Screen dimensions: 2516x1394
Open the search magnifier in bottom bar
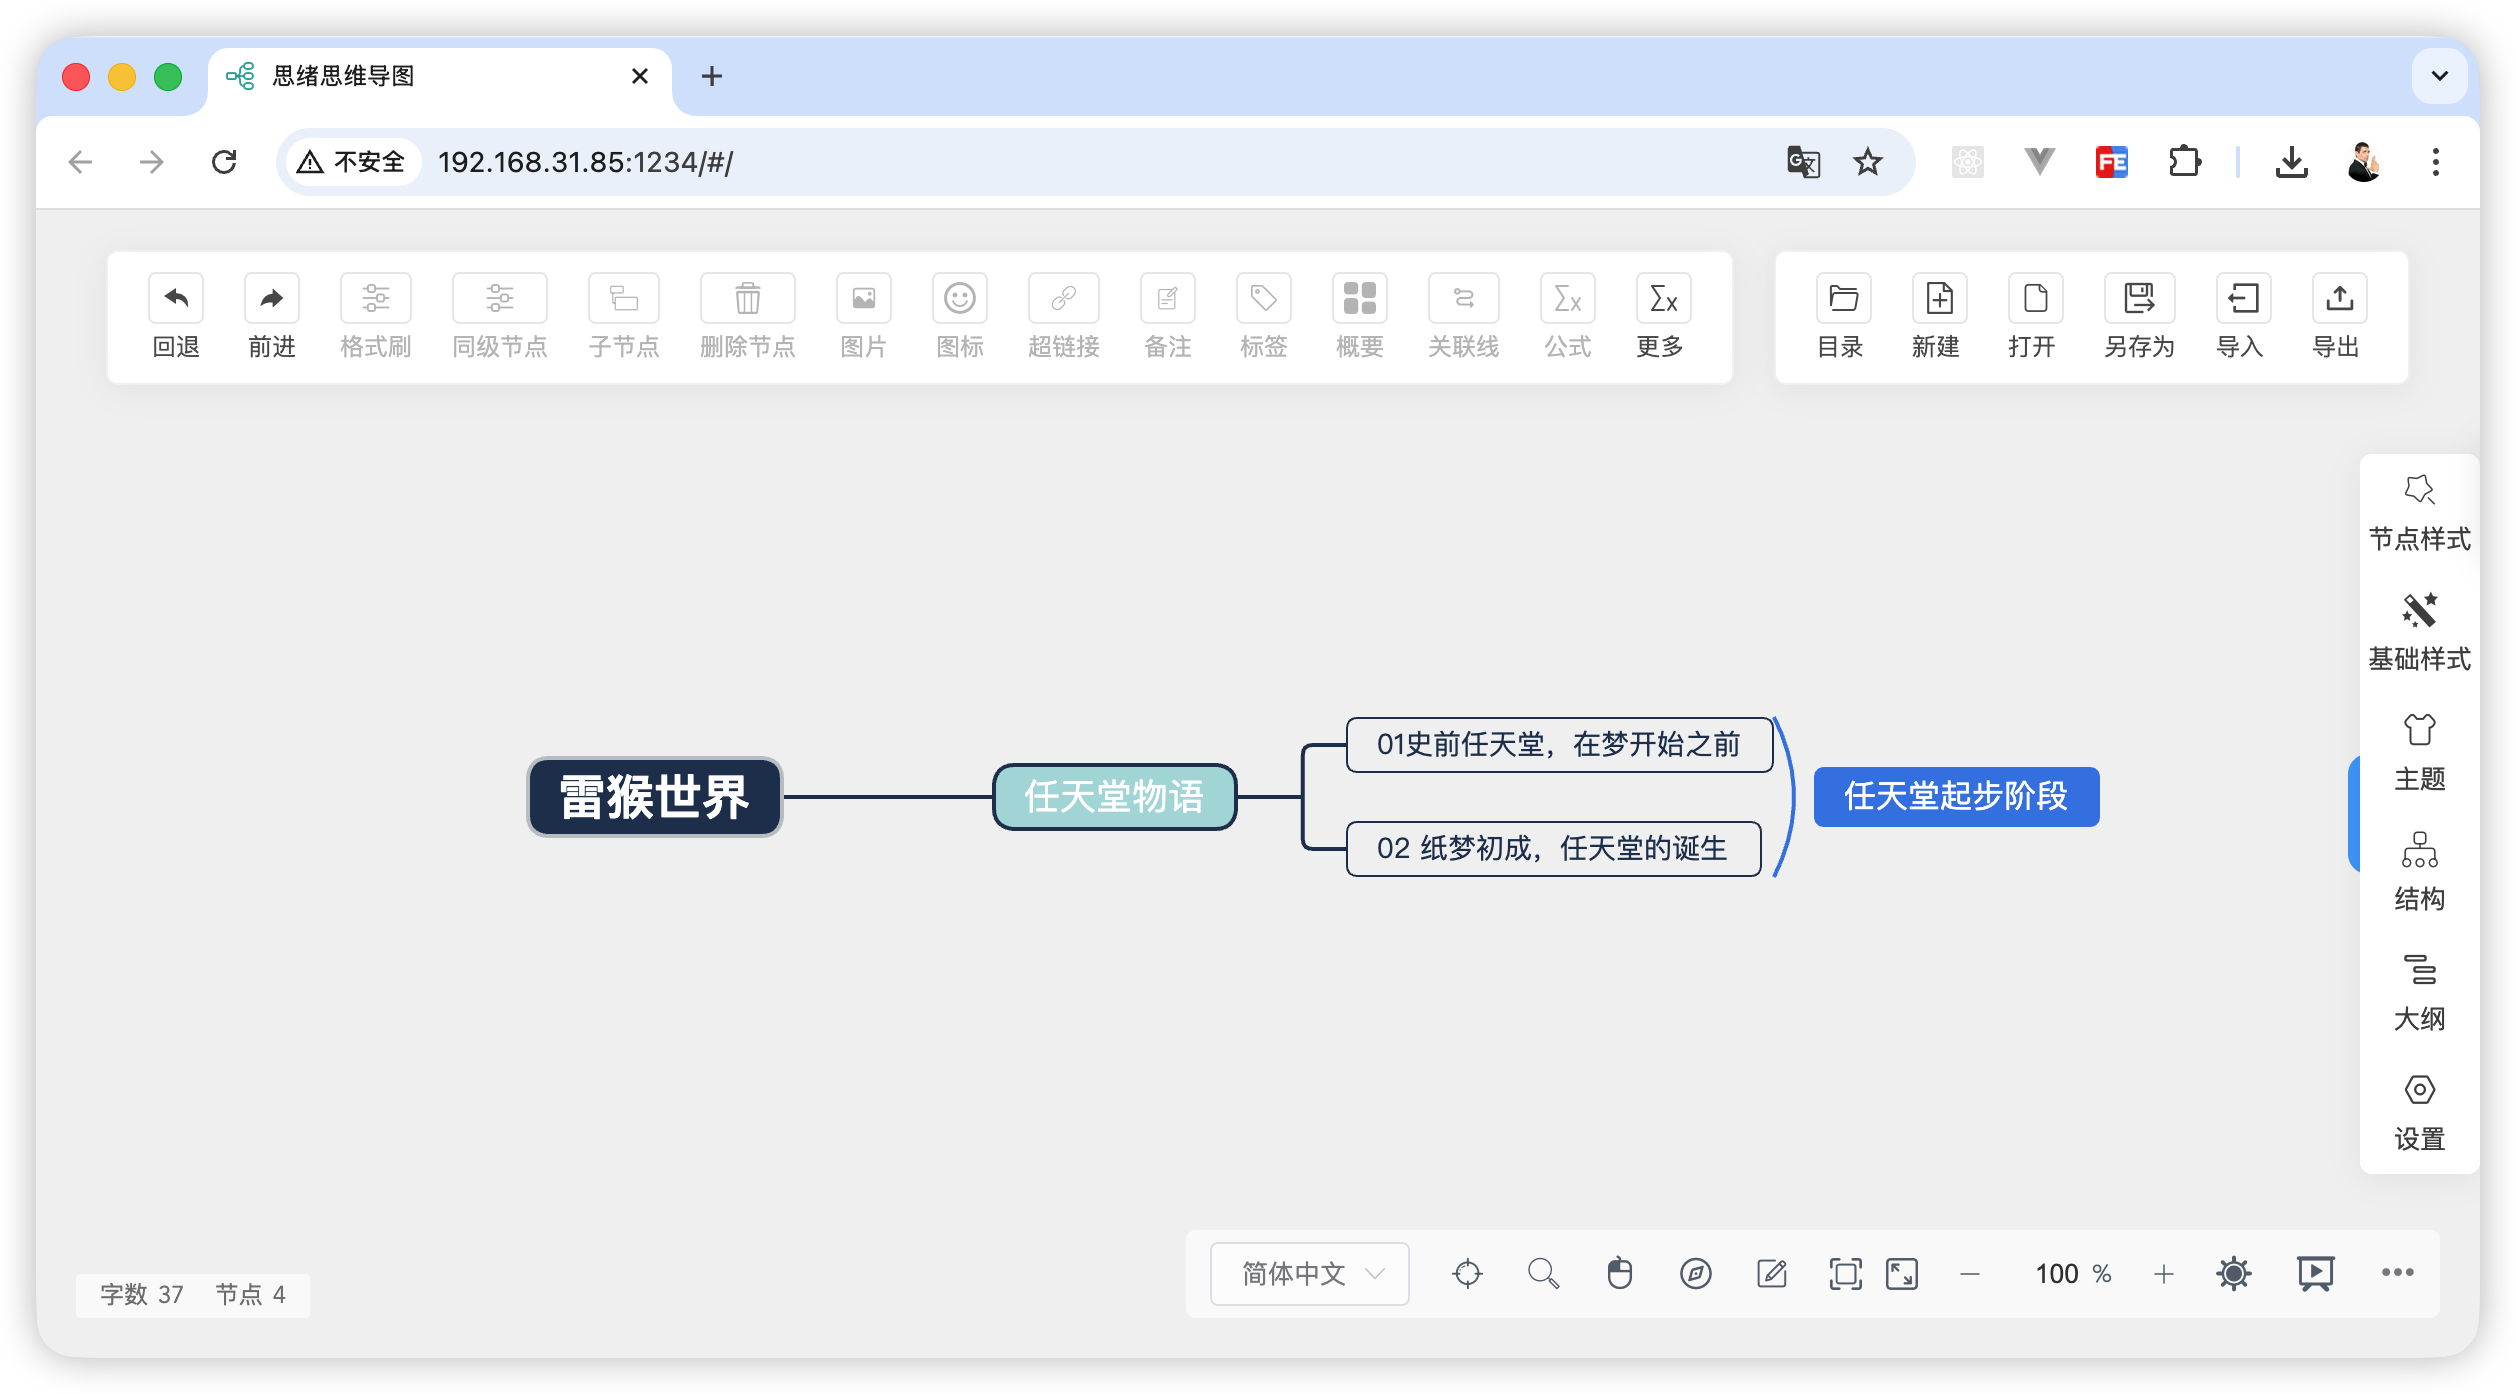[1543, 1273]
